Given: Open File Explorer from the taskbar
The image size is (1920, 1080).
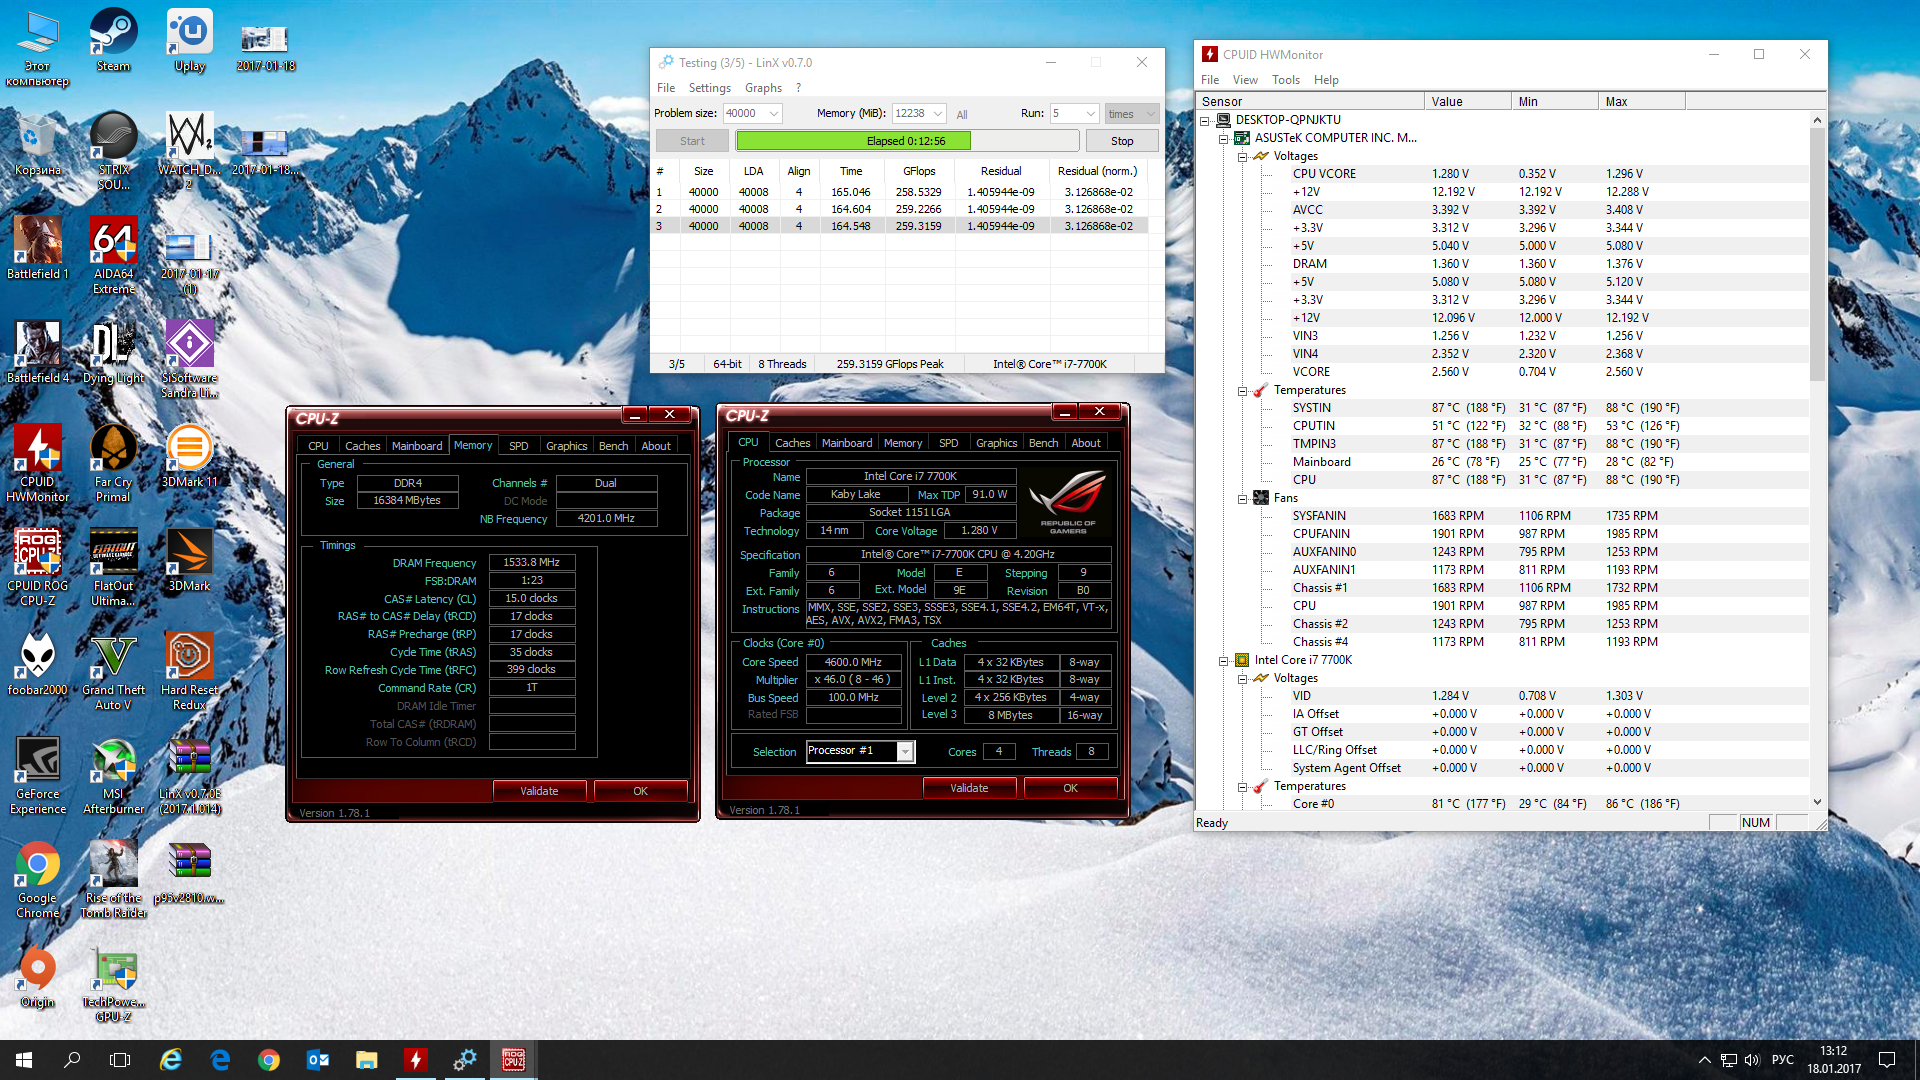Looking at the screenshot, I should point(366,1060).
